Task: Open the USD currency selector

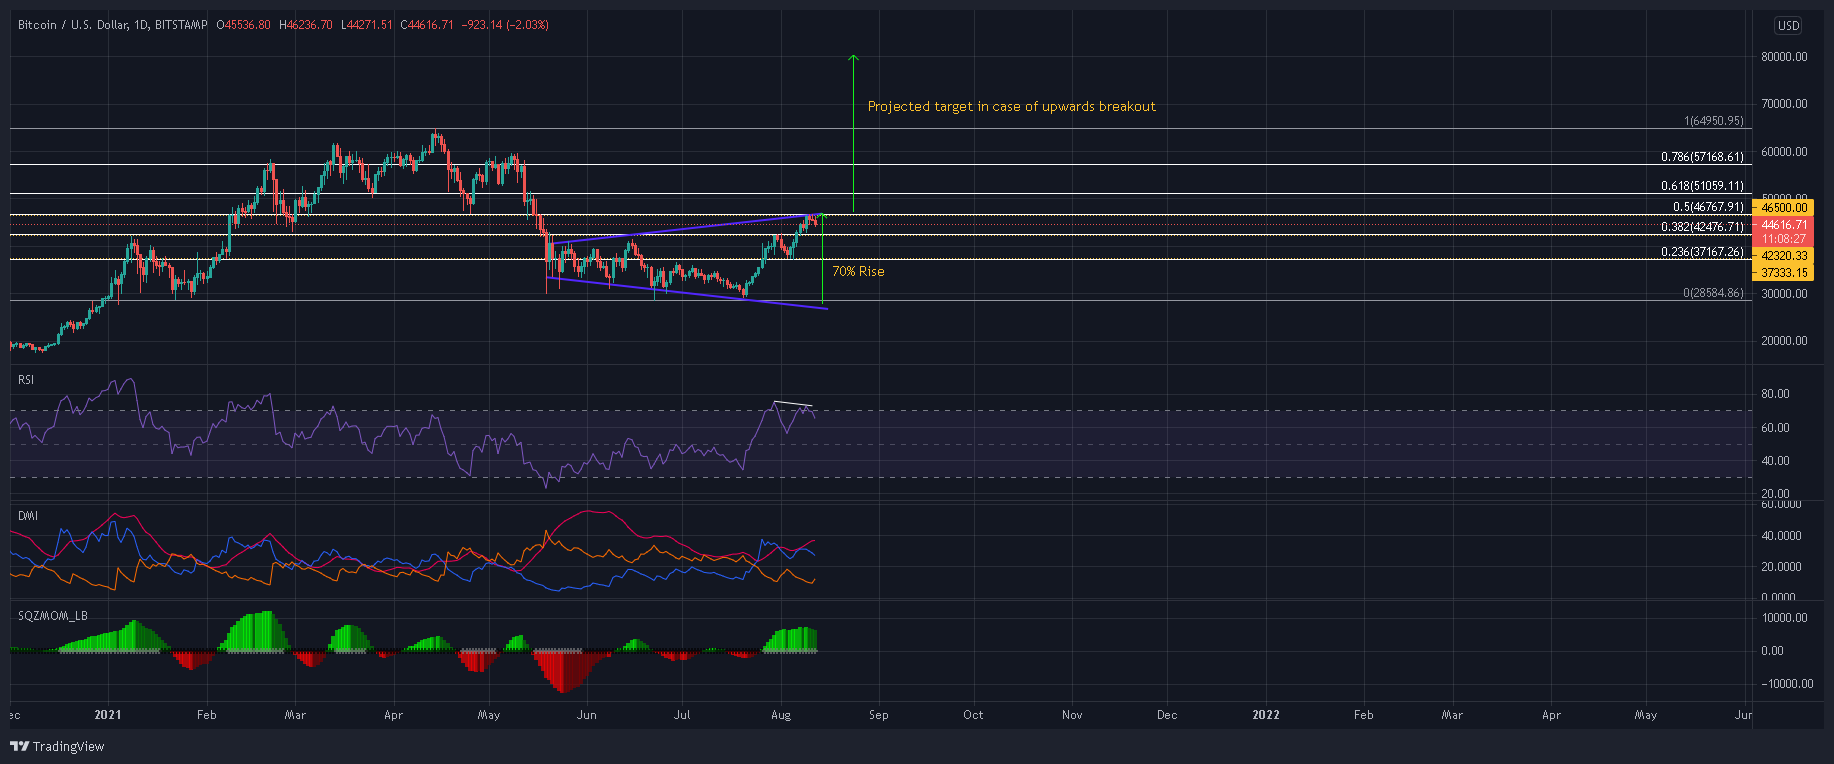Action: [x=1788, y=26]
